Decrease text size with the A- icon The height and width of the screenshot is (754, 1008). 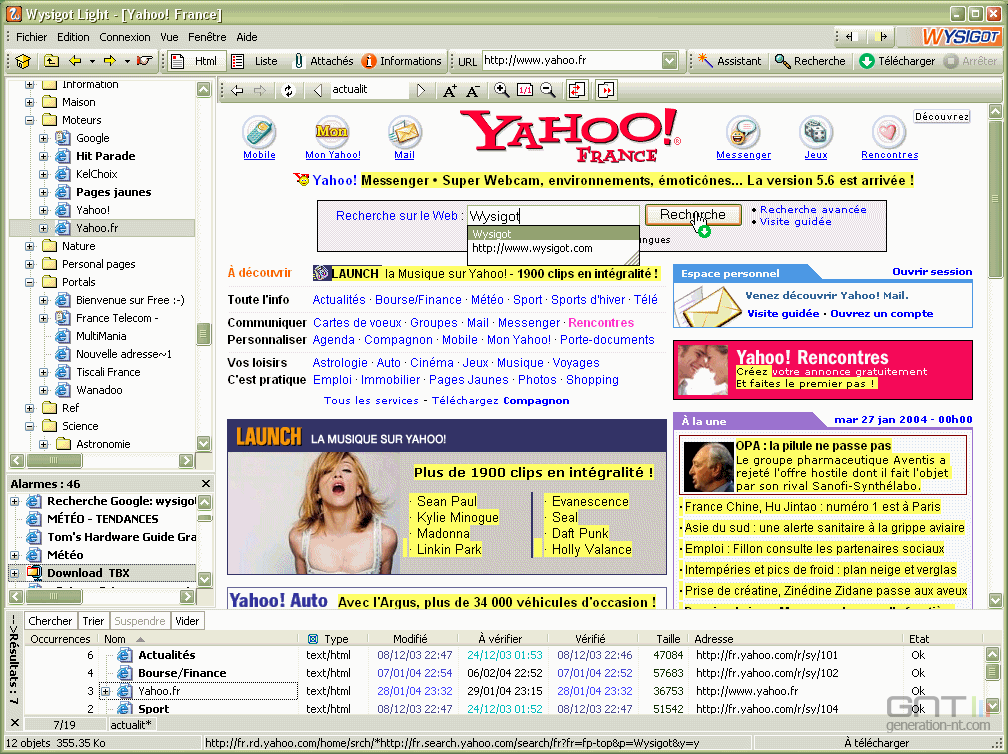pyautogui.click(x=472, y=91)
